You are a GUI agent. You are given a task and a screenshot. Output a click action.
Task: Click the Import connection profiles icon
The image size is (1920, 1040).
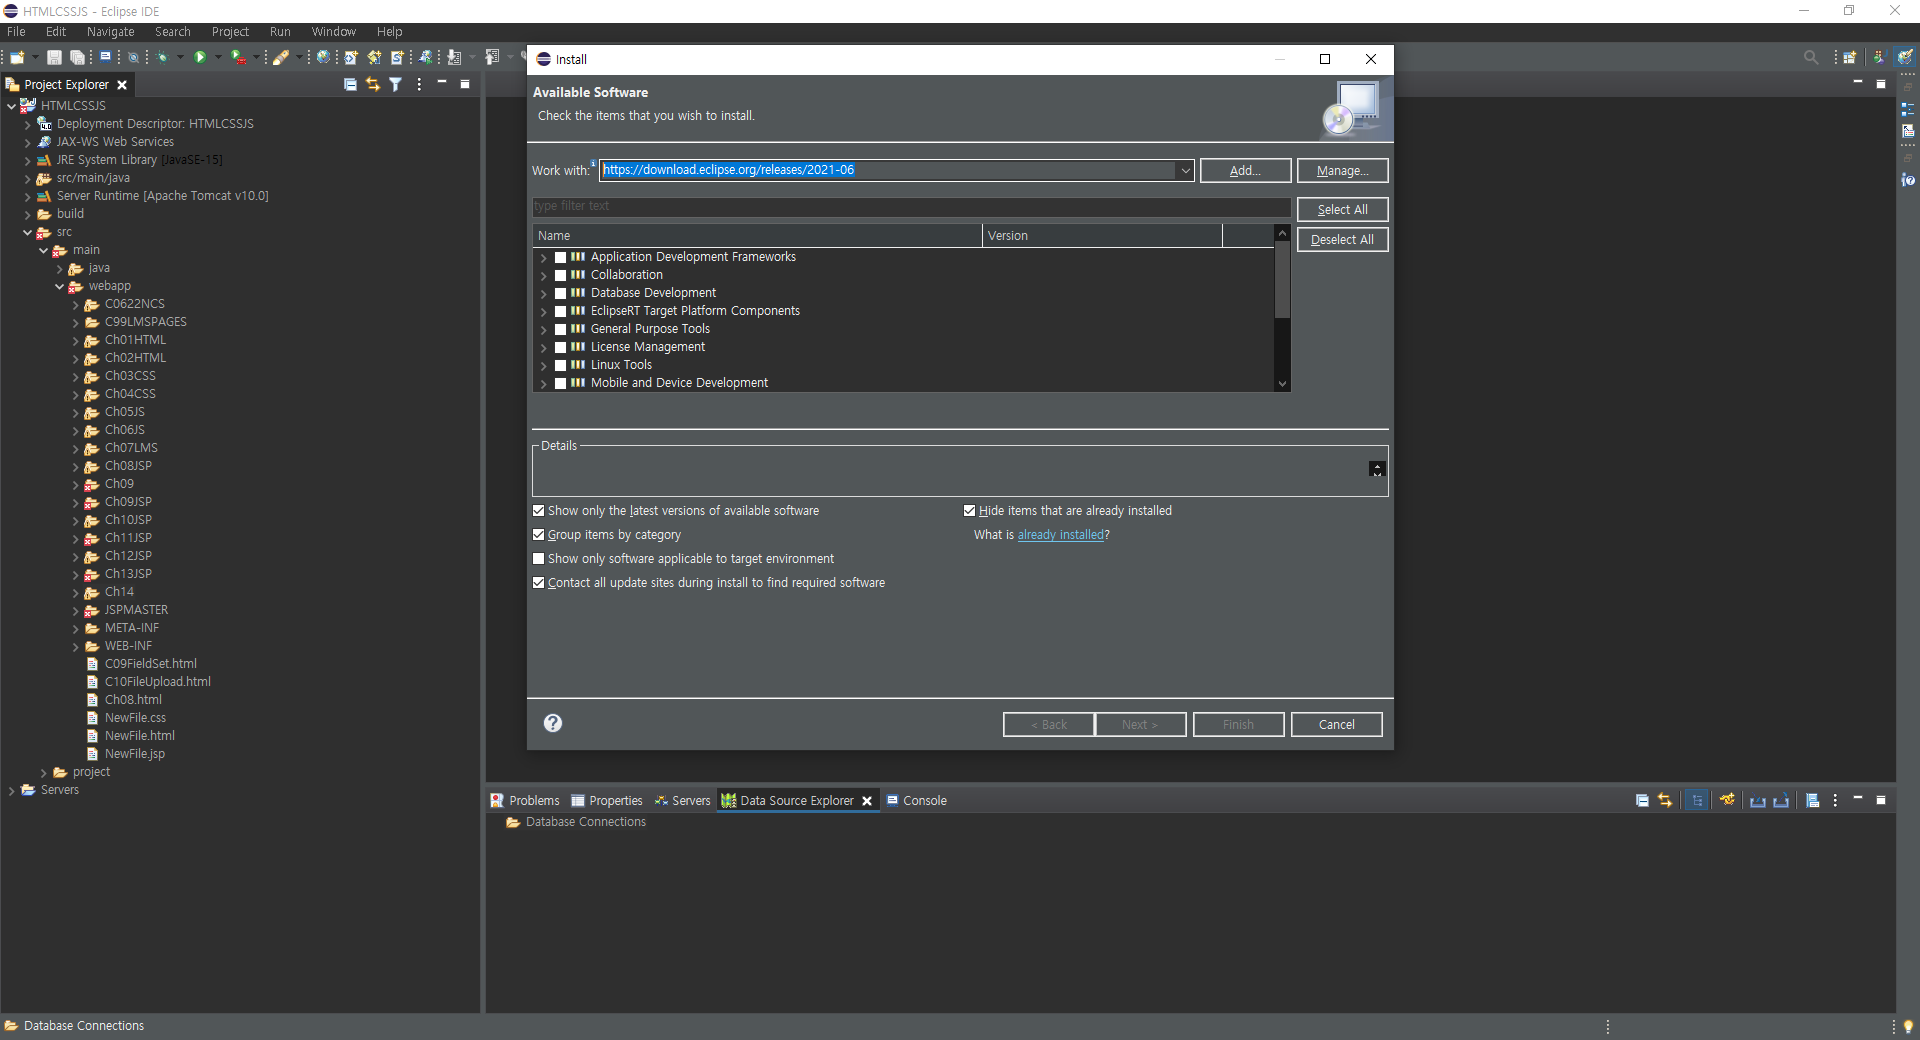1757,800
